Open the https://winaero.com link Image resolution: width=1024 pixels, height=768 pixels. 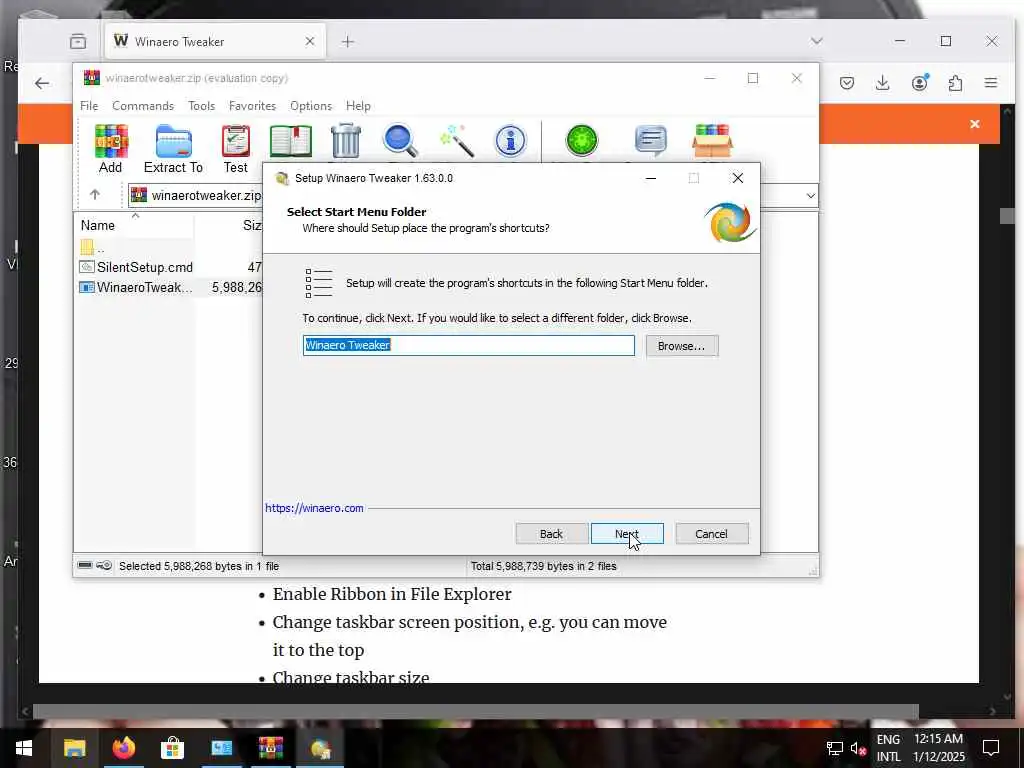pyautogui.click(x=314, y=508)
